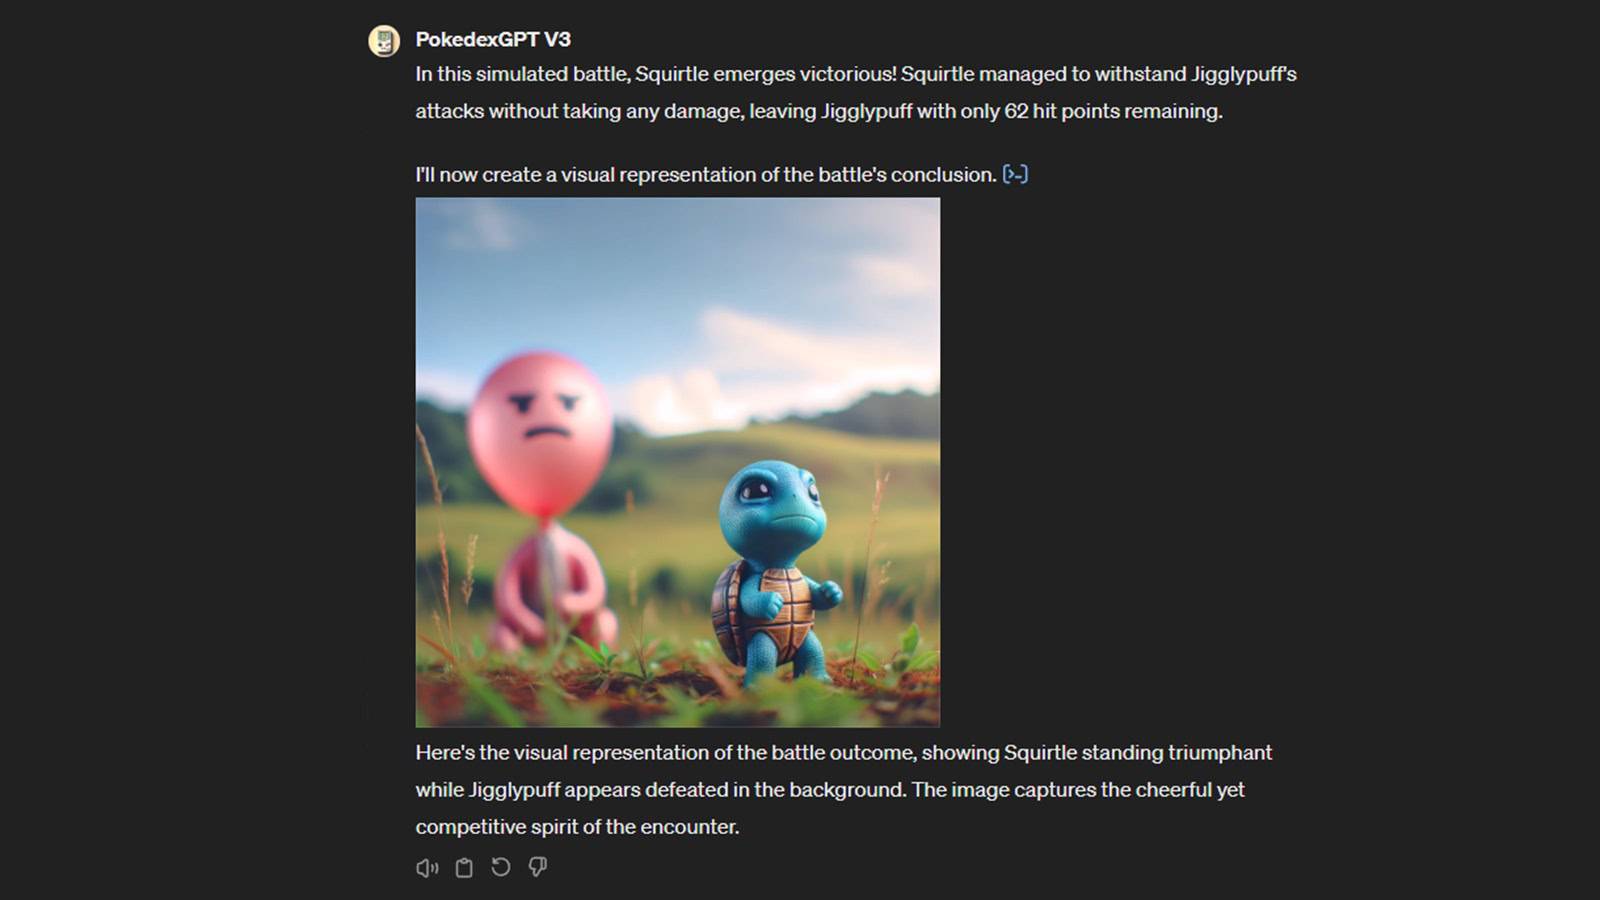Open the generated battle image
The width and height of the screenshot is (1600, 900).
678,462
